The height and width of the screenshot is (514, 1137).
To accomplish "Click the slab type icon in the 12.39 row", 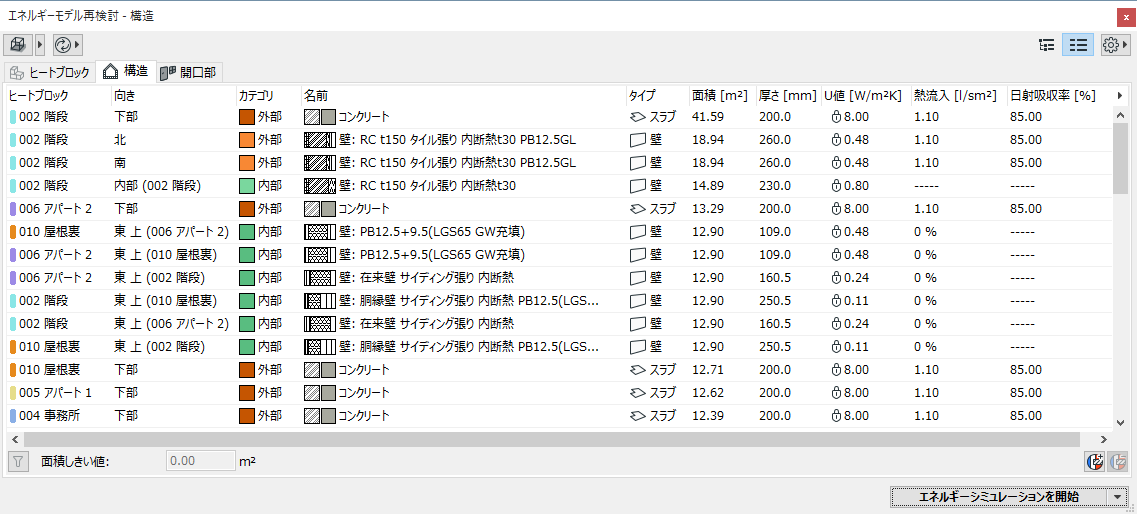I will tap(638, 416).
